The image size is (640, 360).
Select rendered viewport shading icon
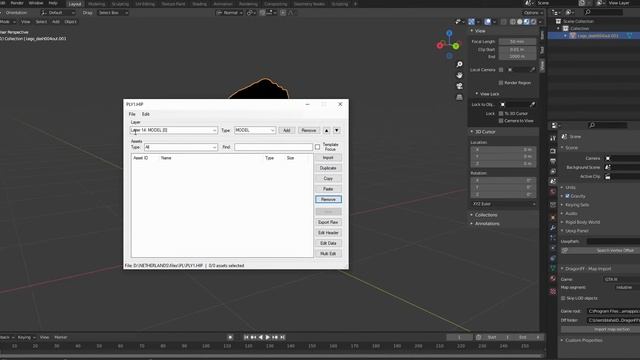pyautogui.click(x=533, y=22)
